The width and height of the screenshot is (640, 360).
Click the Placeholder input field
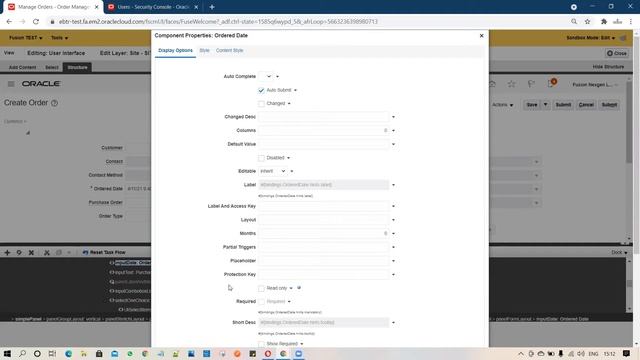tap(324, 261)
